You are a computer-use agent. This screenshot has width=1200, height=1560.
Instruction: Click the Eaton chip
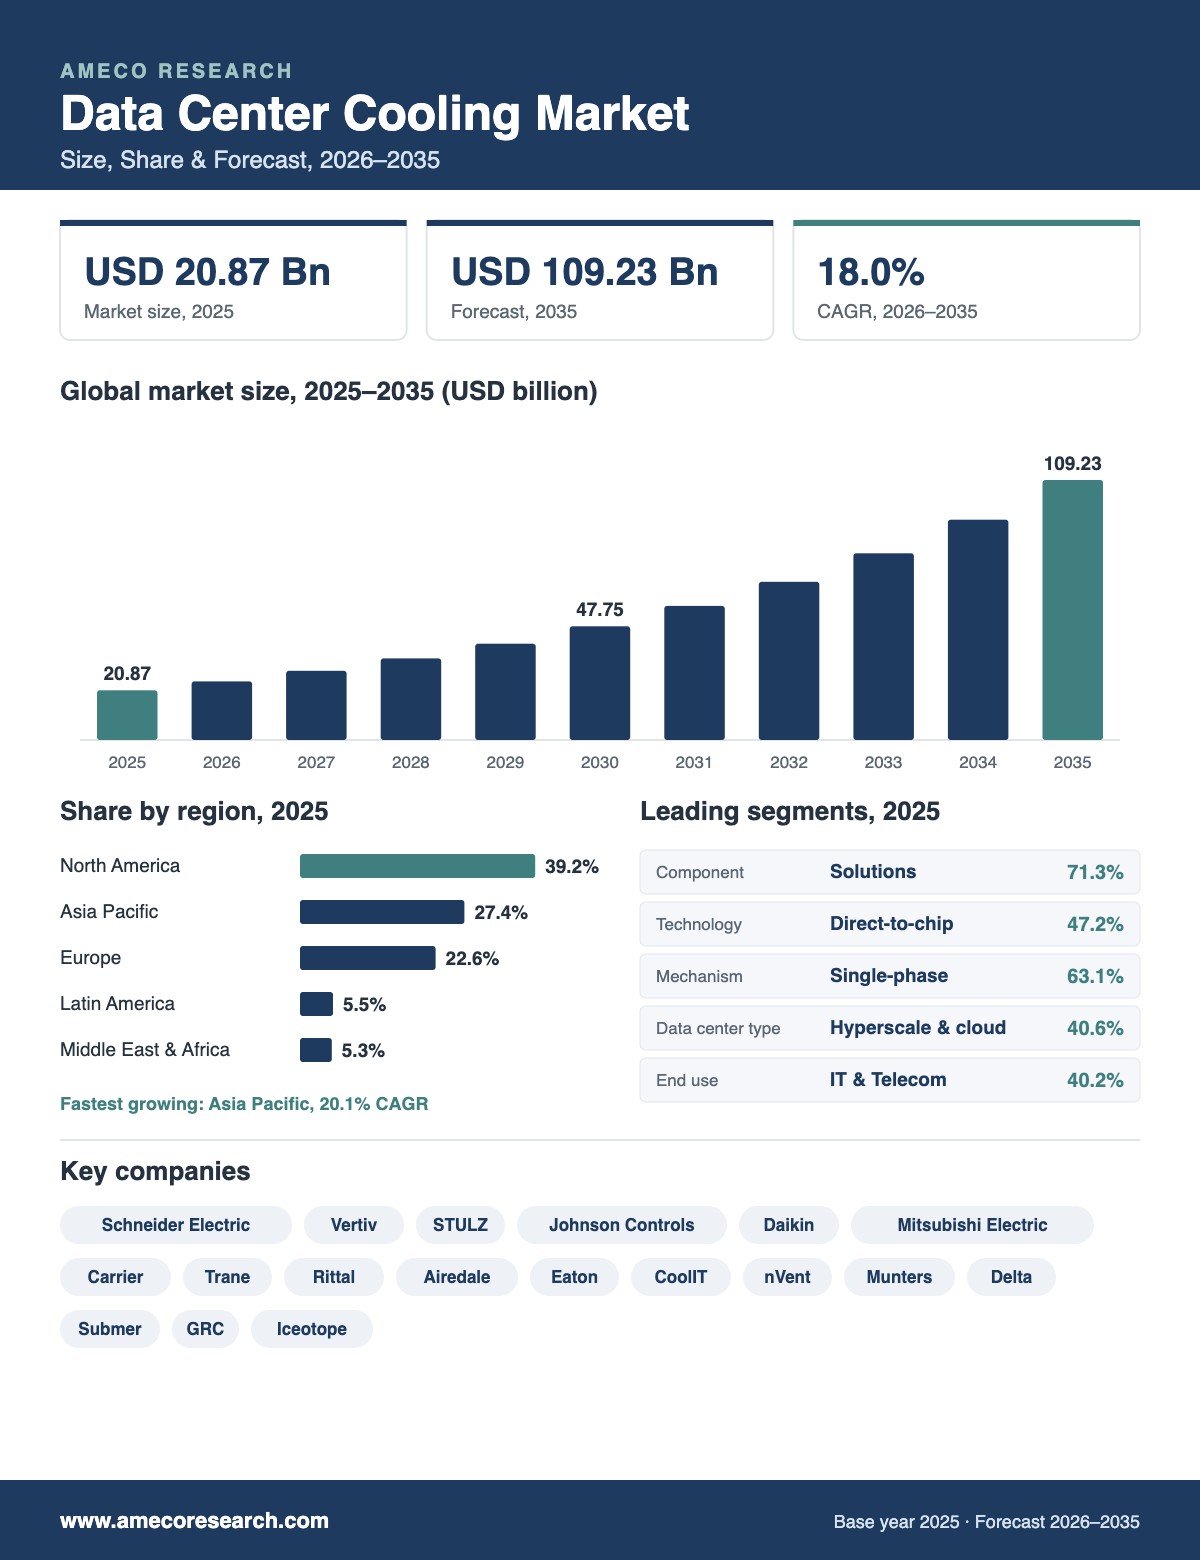pos(574,1277)
